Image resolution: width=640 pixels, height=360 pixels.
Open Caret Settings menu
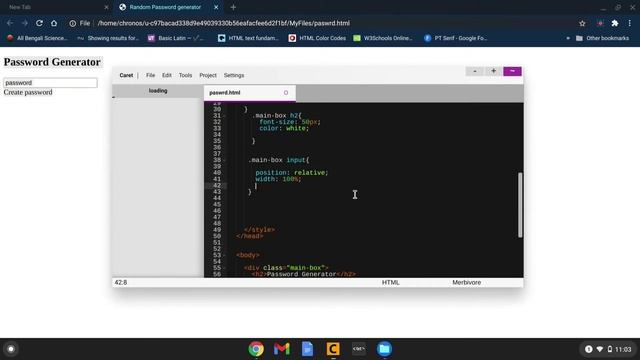coord(234,76)
